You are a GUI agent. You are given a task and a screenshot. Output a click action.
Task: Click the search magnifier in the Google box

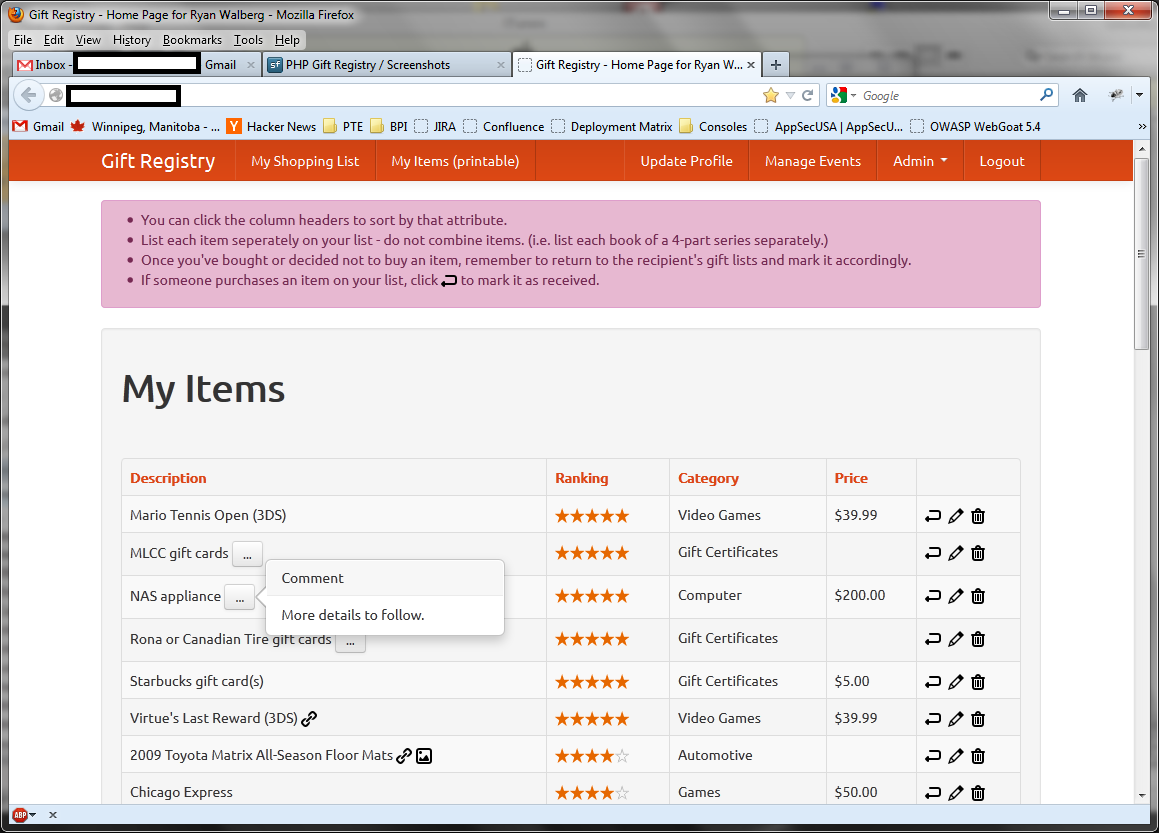[x=1046, y=94]
